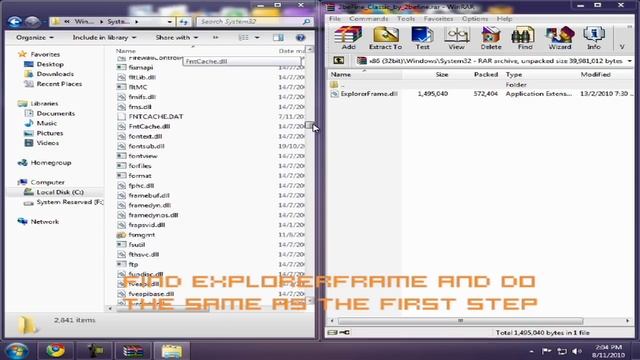Open the Include in library dropdown
This screenshot has height=360, width=640.
[x=104, y=38]
